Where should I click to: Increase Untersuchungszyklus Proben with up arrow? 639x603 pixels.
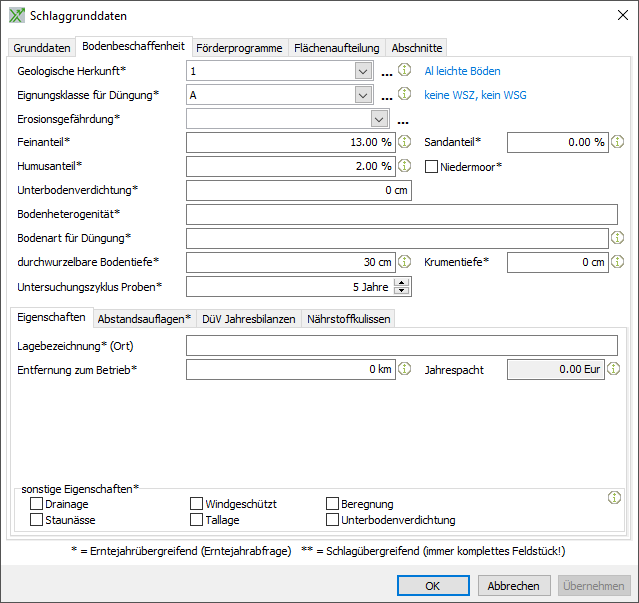pos(403,282)
